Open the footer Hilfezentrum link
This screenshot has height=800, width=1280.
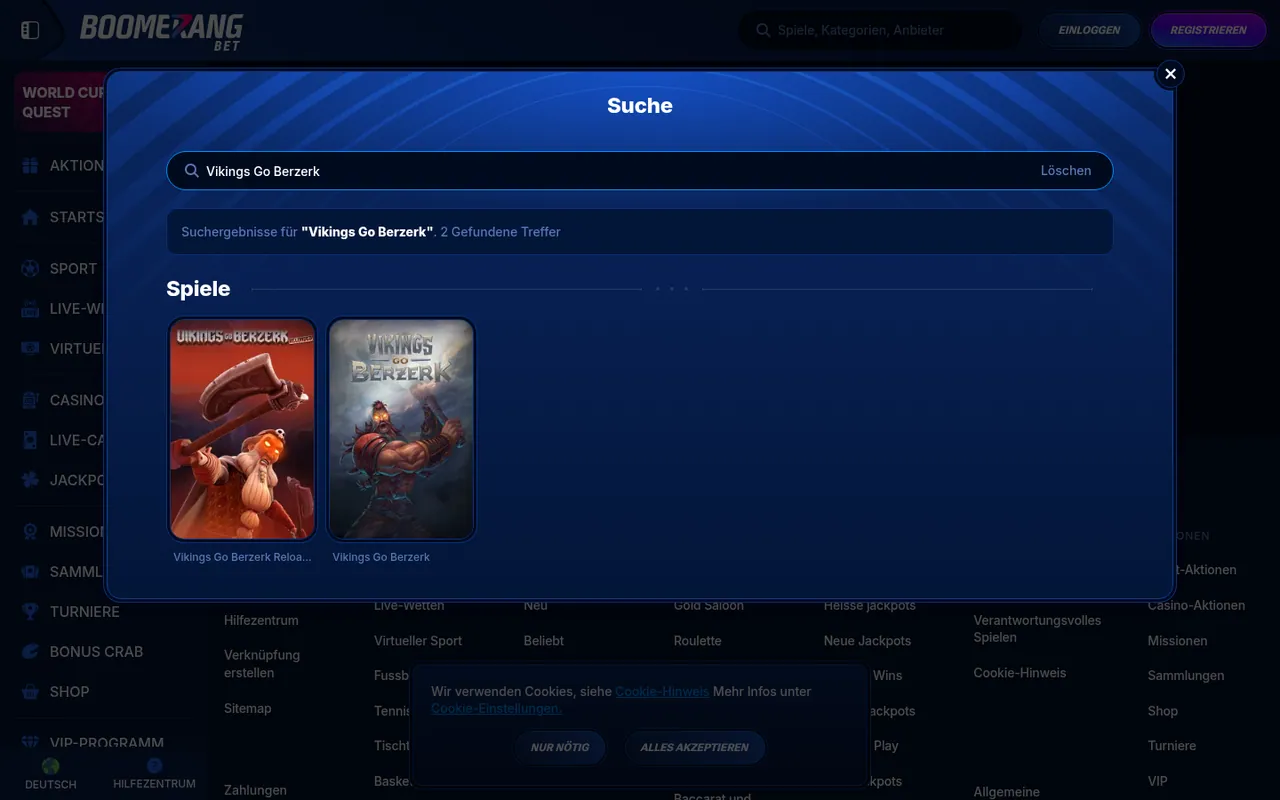[261, 620]
